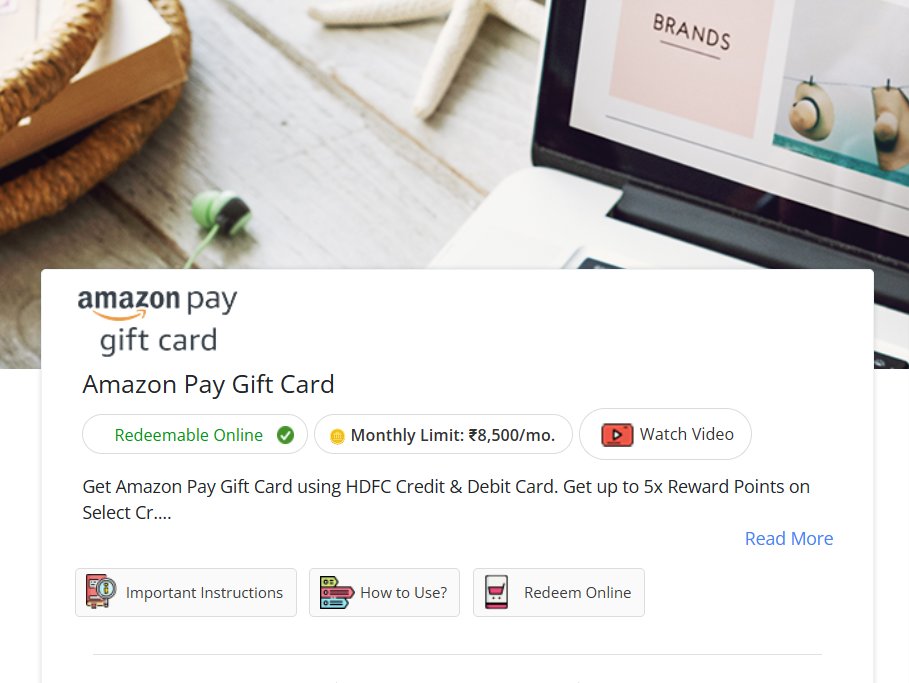Screen dimensions: 909x683
Task: Click the red video play icon
Action: [617, 435]
